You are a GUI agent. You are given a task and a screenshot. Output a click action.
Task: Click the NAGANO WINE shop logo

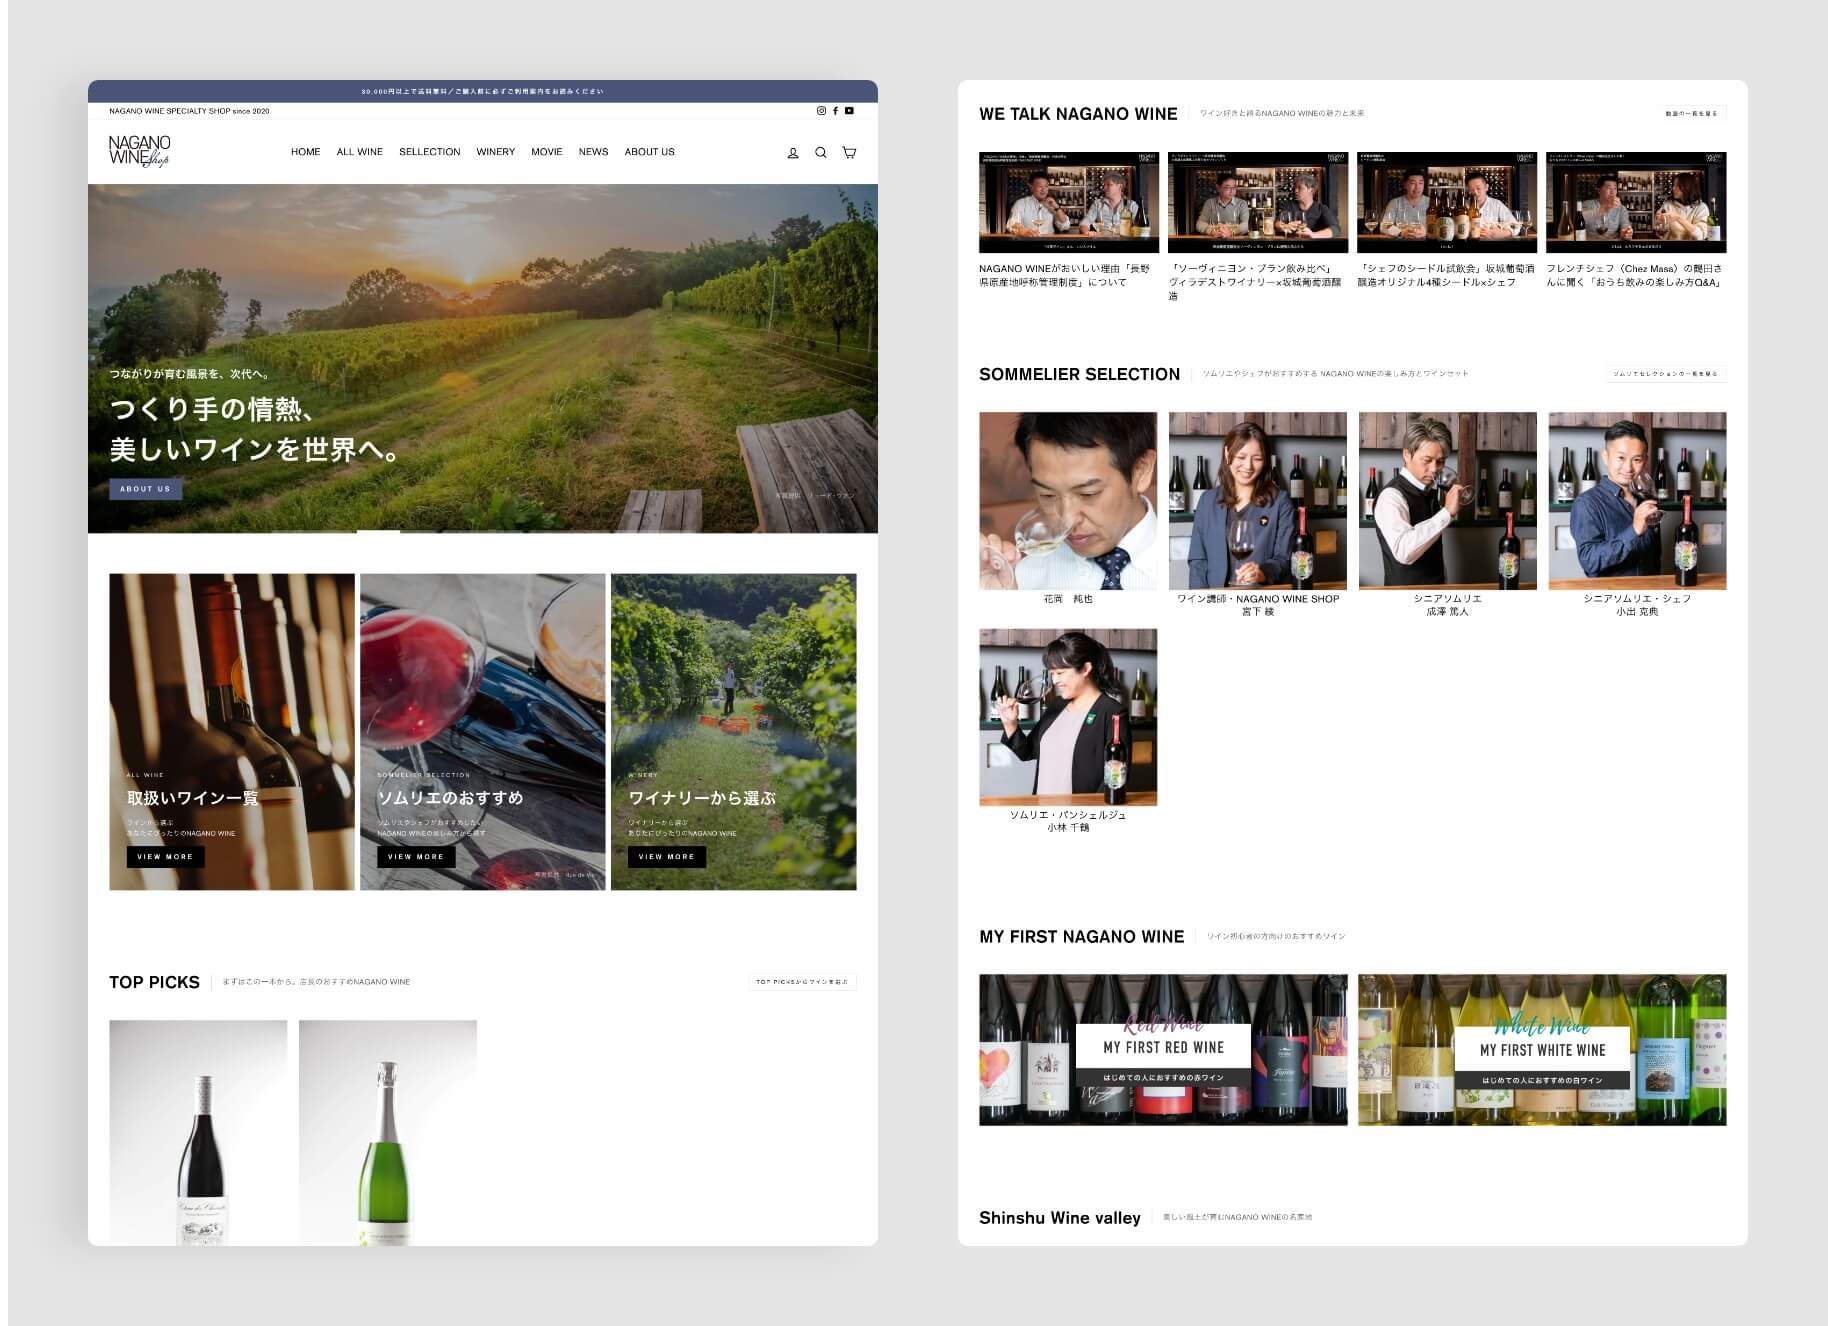click(140, 151)
